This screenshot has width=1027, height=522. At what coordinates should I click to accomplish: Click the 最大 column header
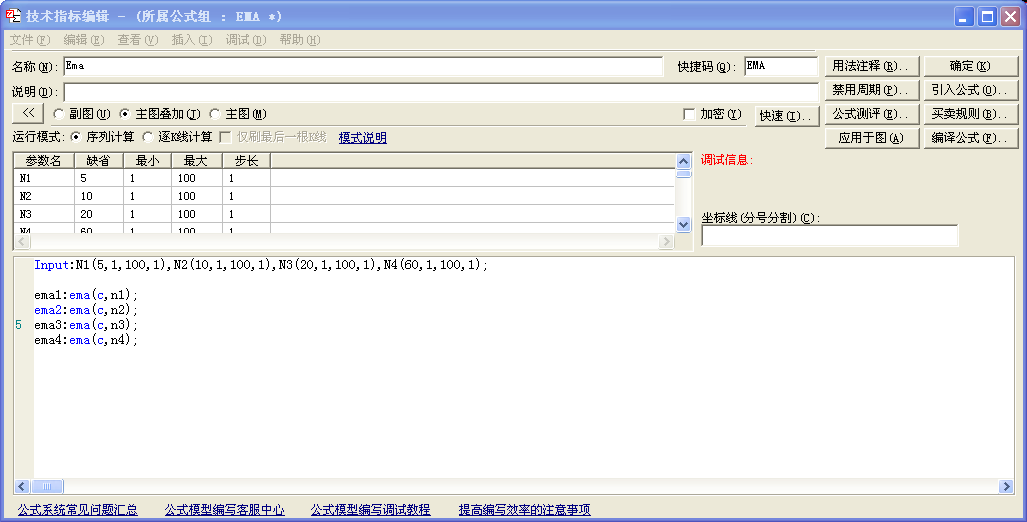tap(196, 160)
